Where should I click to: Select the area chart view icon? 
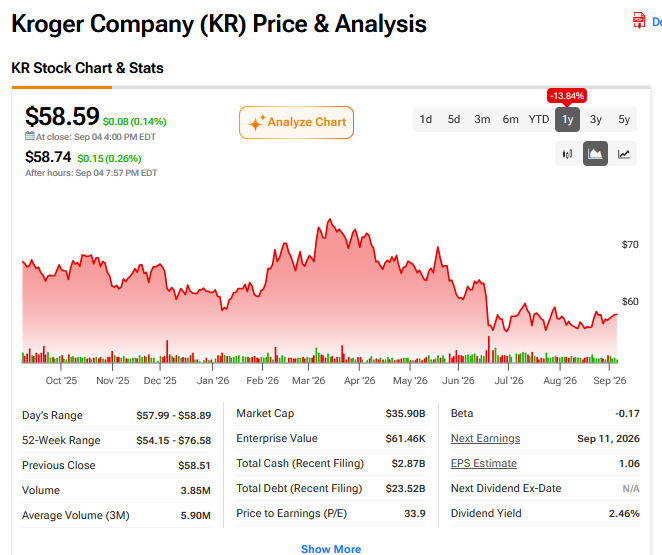coord(595,154)
